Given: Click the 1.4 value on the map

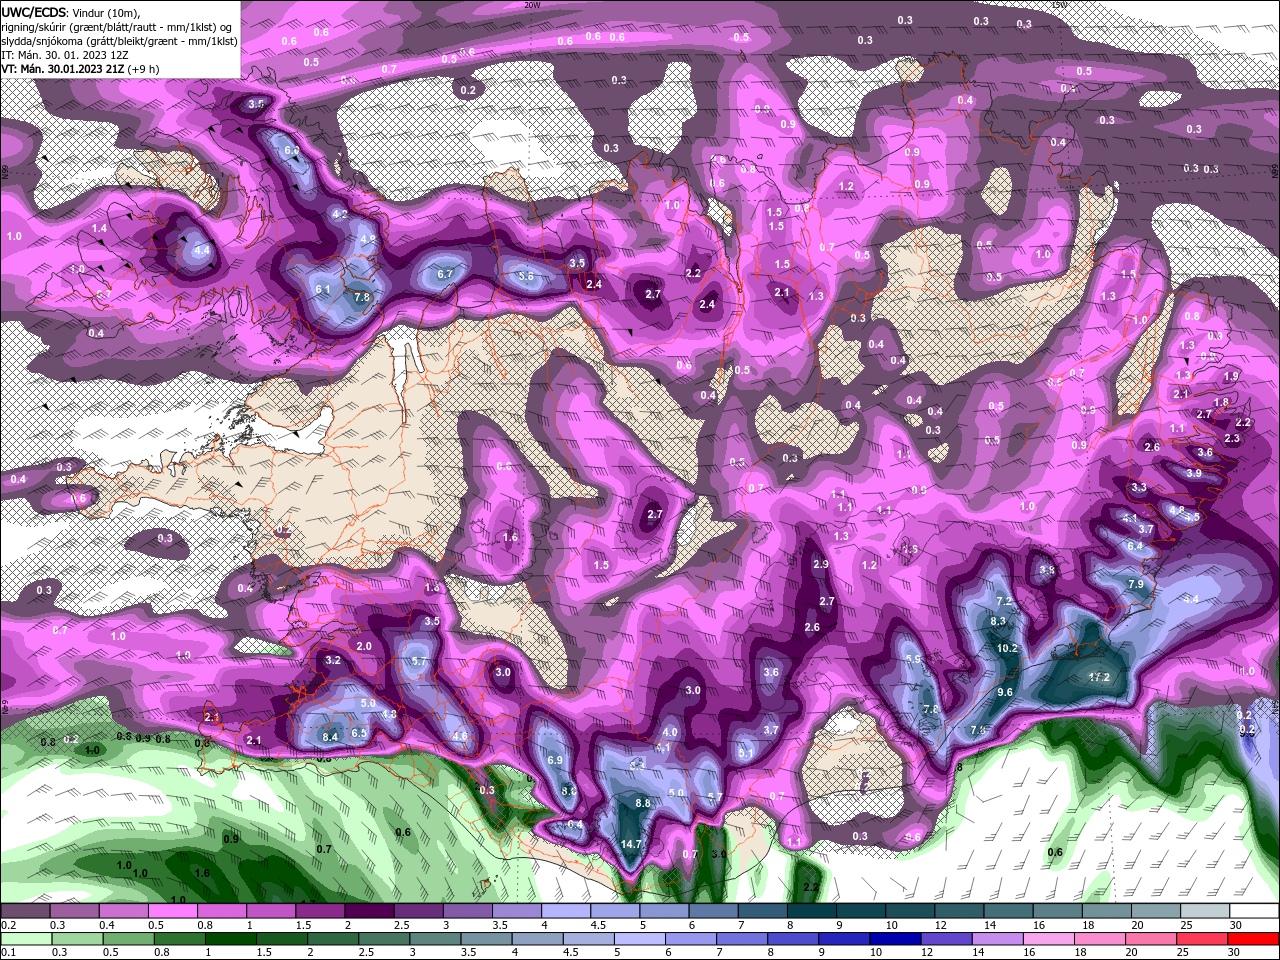Looking at the screenshot, I should pos(99,229).
